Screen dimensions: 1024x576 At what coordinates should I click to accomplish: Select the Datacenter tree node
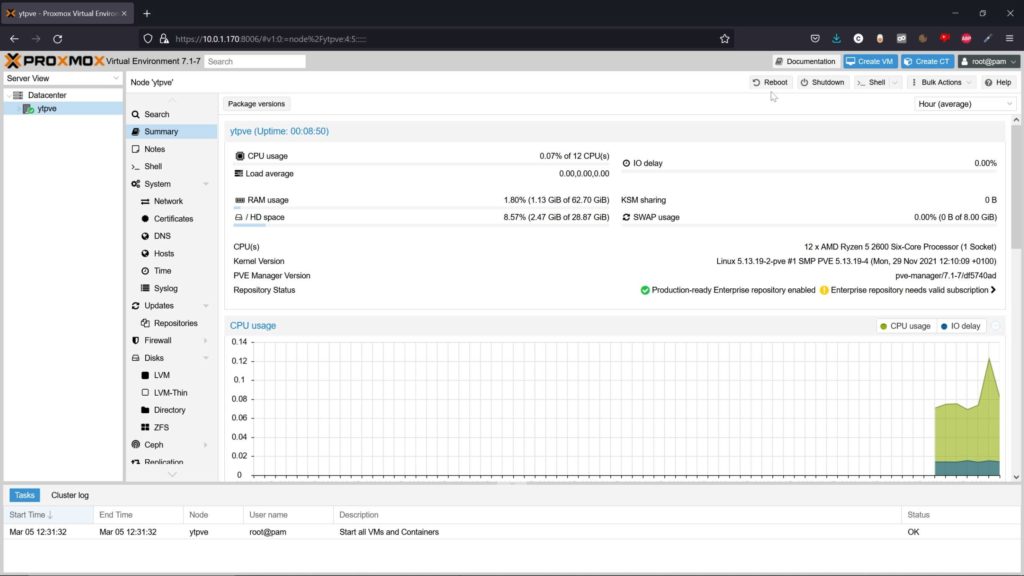47,95
